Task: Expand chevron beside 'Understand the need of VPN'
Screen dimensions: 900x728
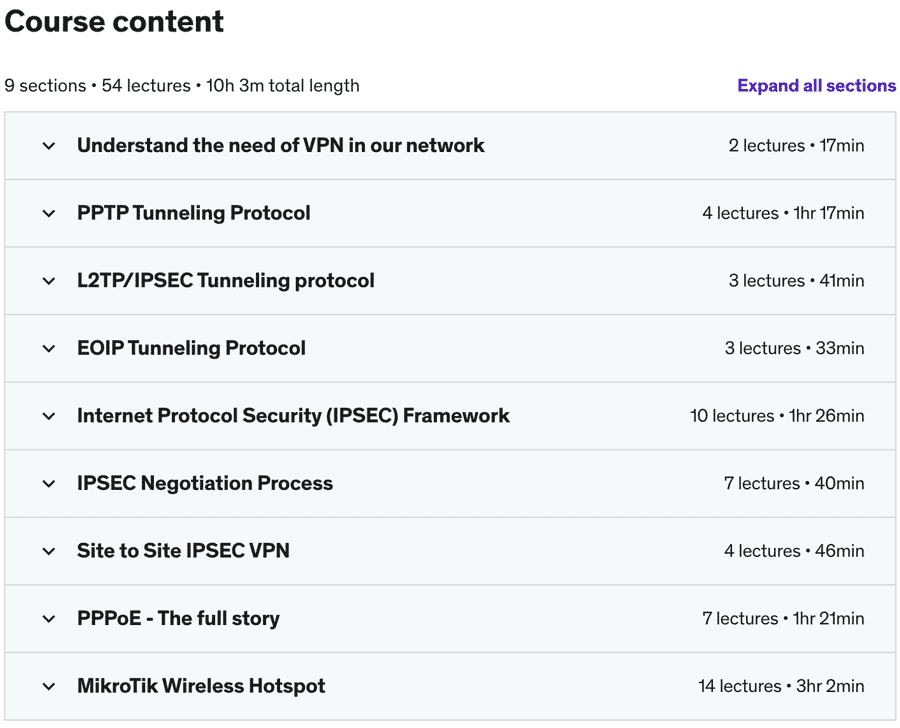Action: point(49,146)
